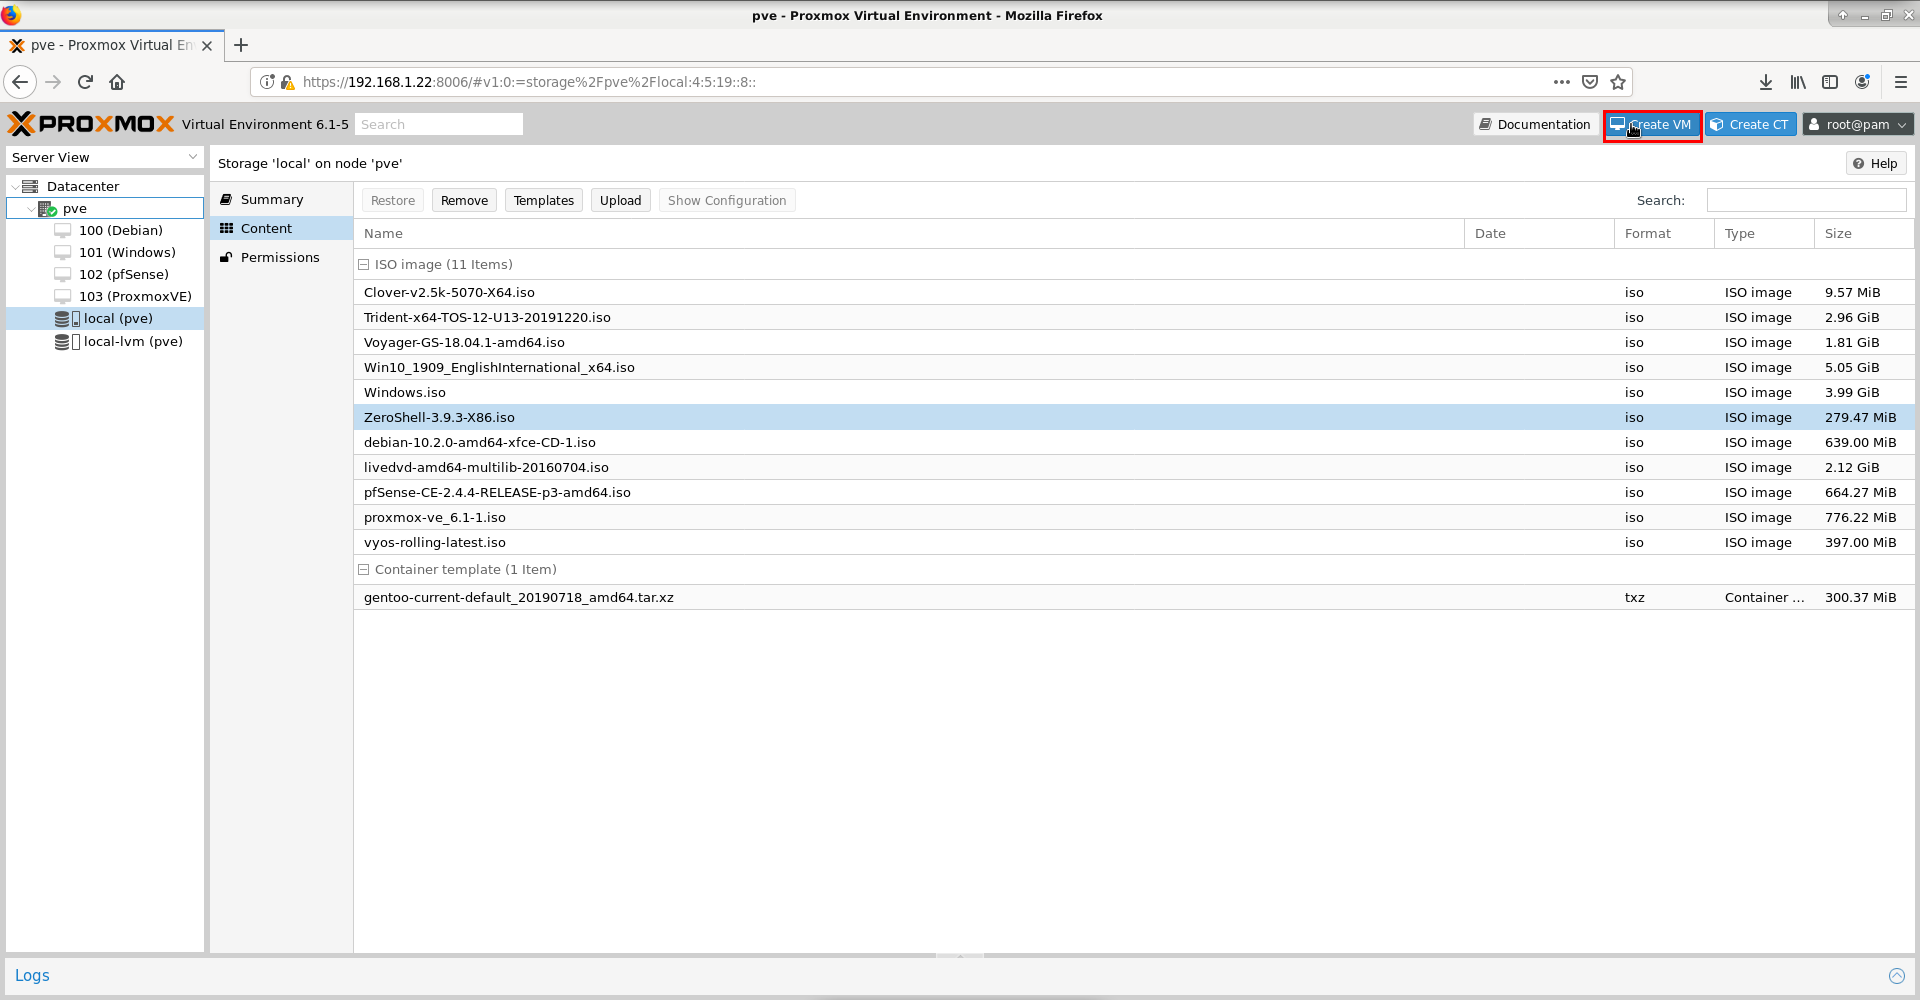Open Firefox downloads panel
This screenshot has height=1000, width=1920.
pos(1766,82)
